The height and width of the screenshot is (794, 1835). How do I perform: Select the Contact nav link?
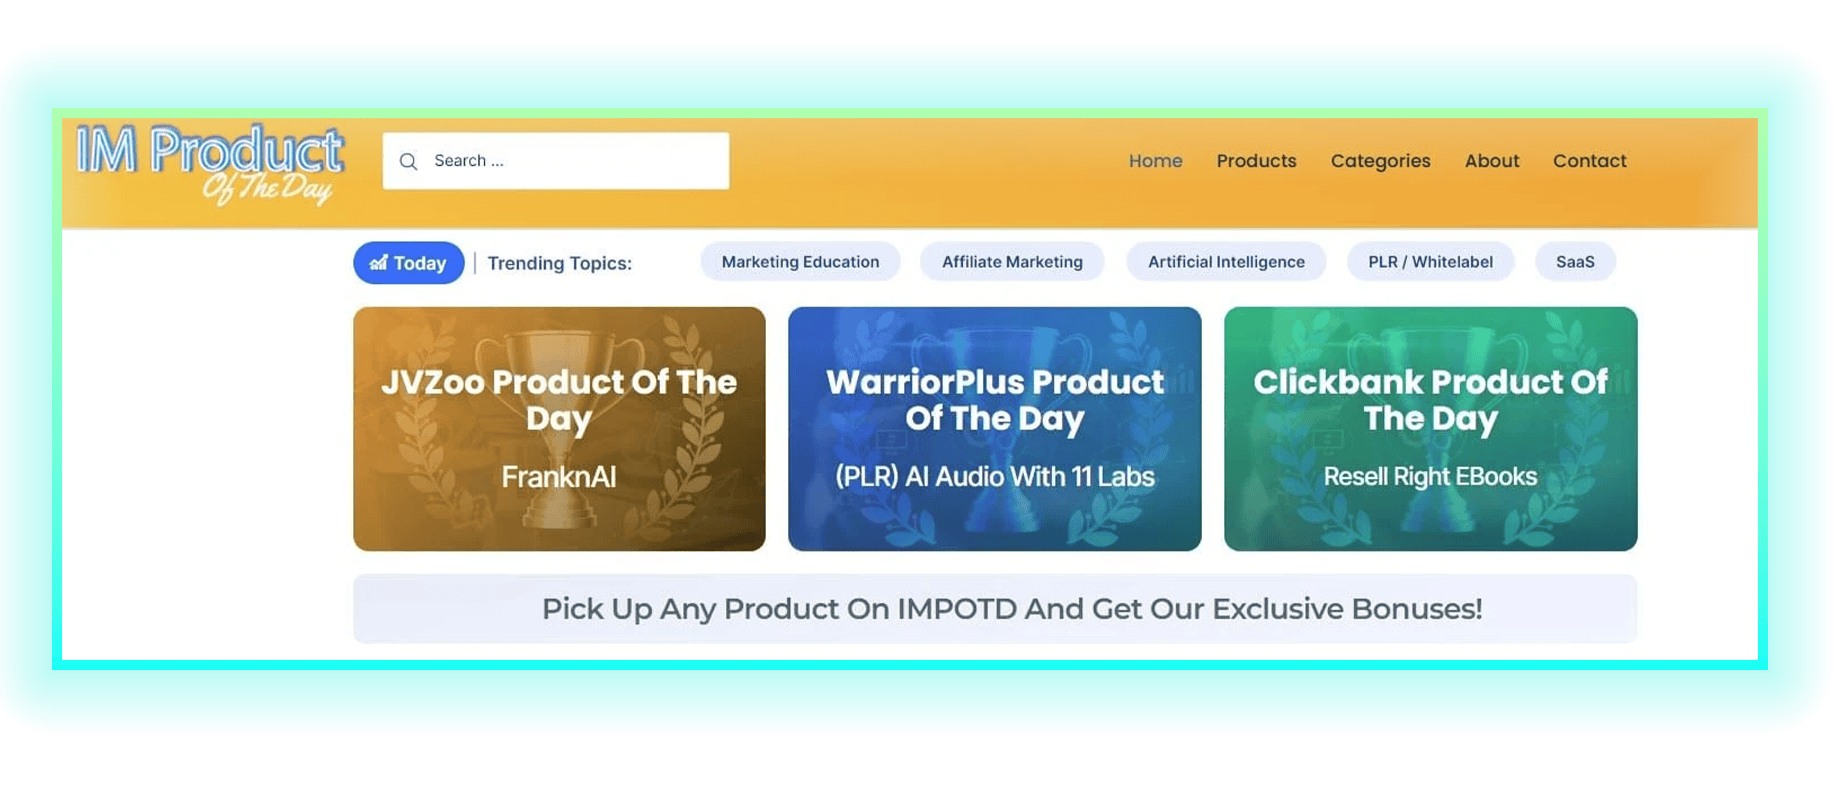[x=1589, y=161]
